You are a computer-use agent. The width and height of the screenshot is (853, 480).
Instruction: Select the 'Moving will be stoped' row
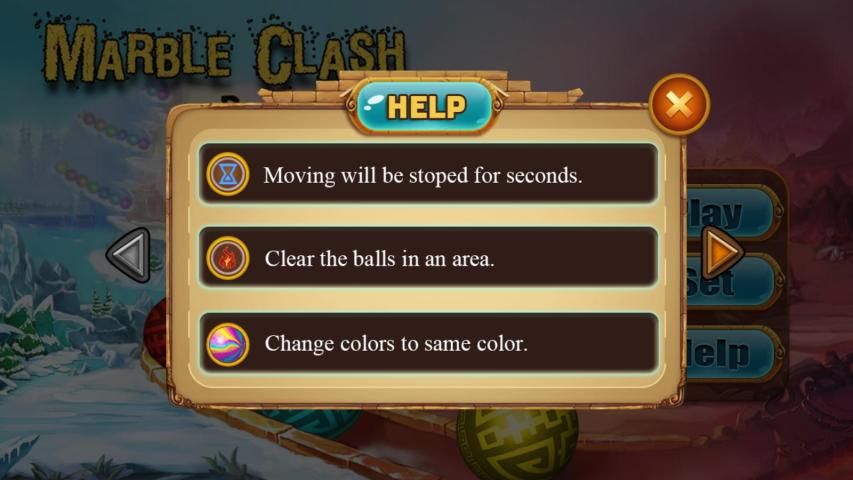(429, 174)
